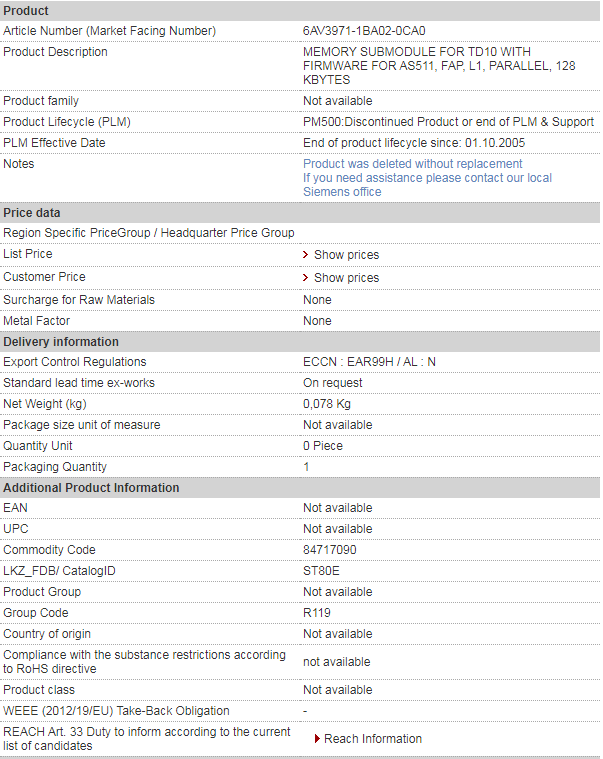
Task: Click the red chevron beside Customer Price
Action: [306, 278]
